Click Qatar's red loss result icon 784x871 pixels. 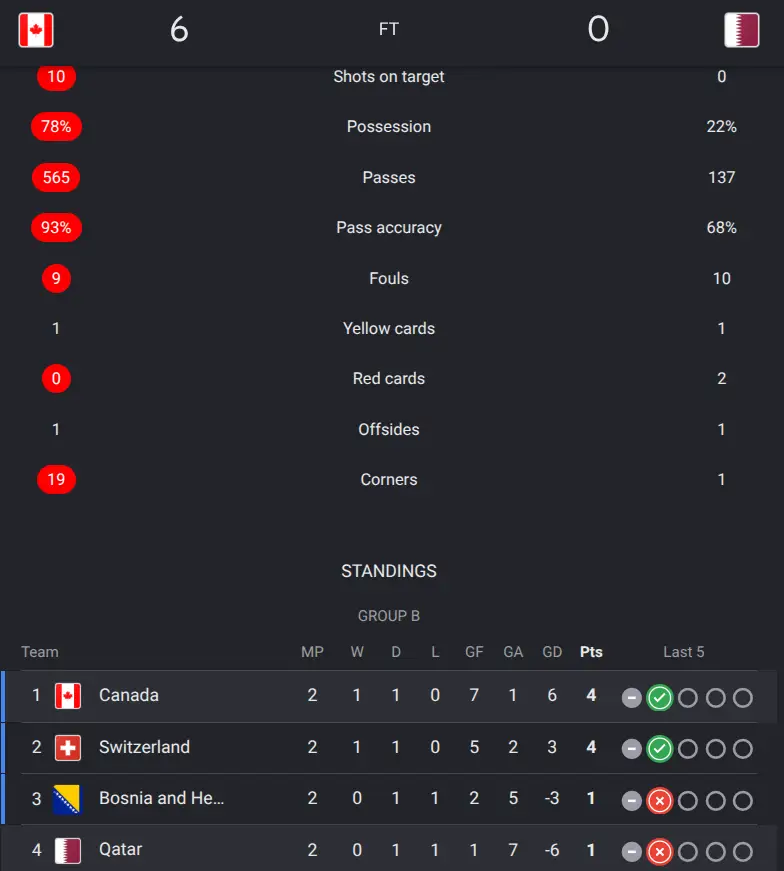[660, 852]
